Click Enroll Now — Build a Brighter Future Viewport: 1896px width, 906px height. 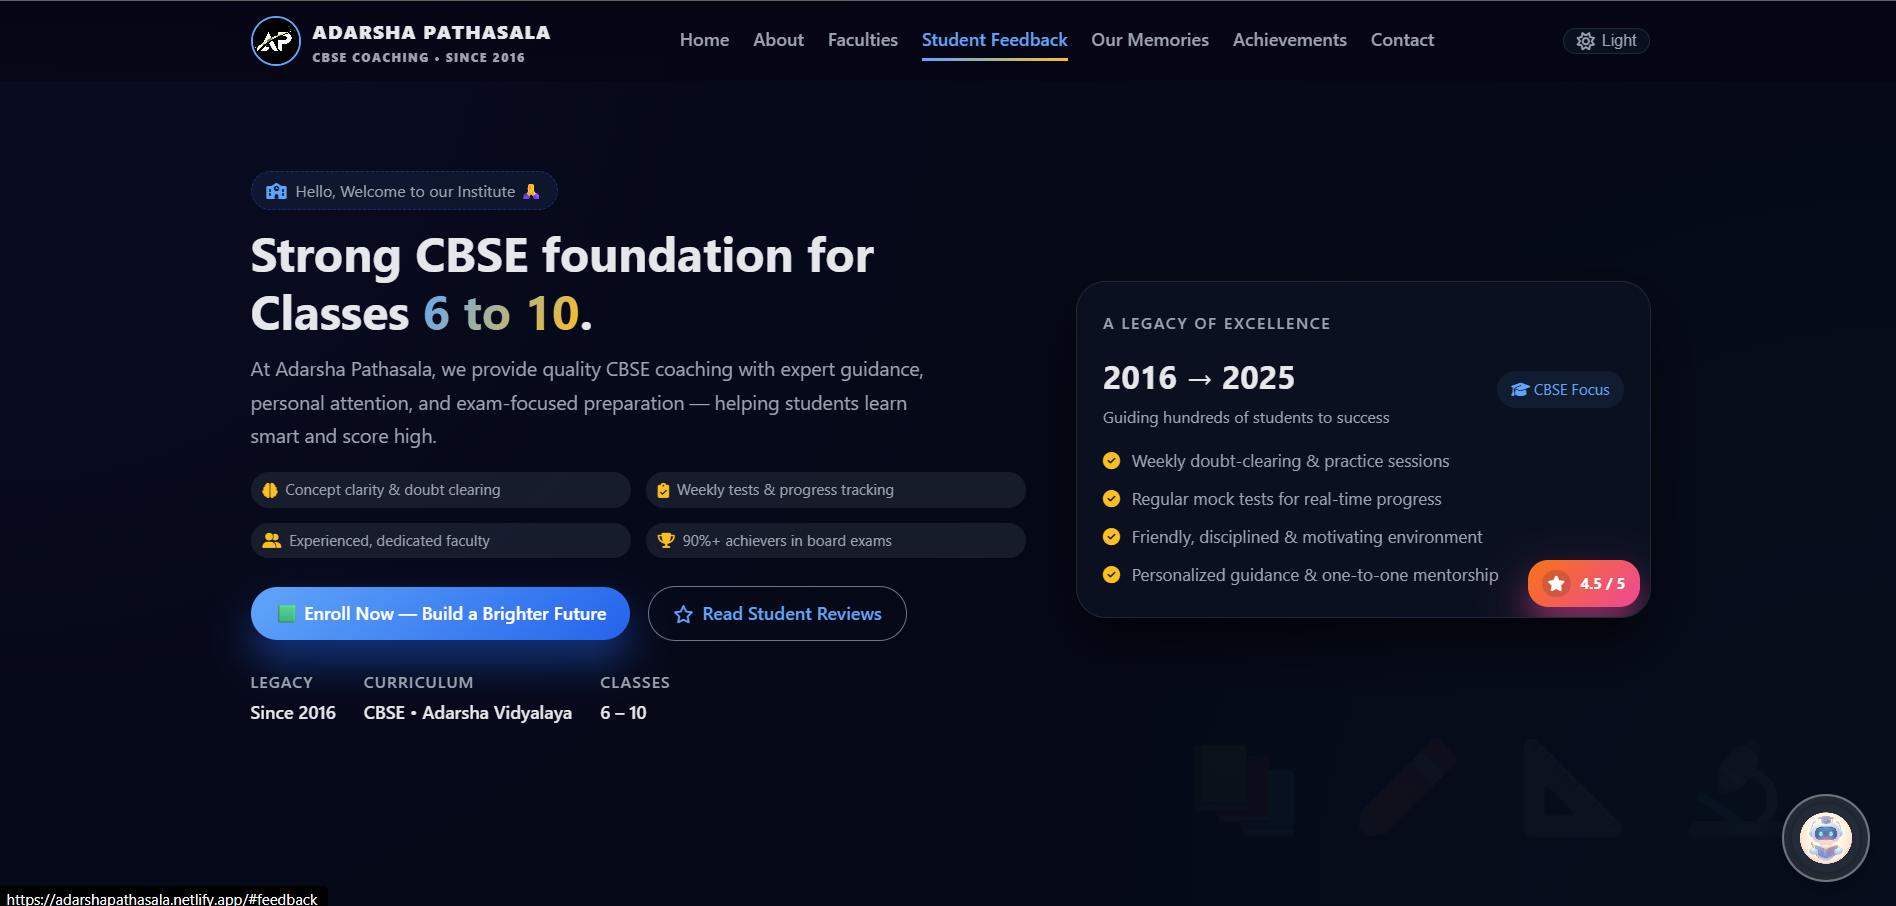[x=440, y=613]
